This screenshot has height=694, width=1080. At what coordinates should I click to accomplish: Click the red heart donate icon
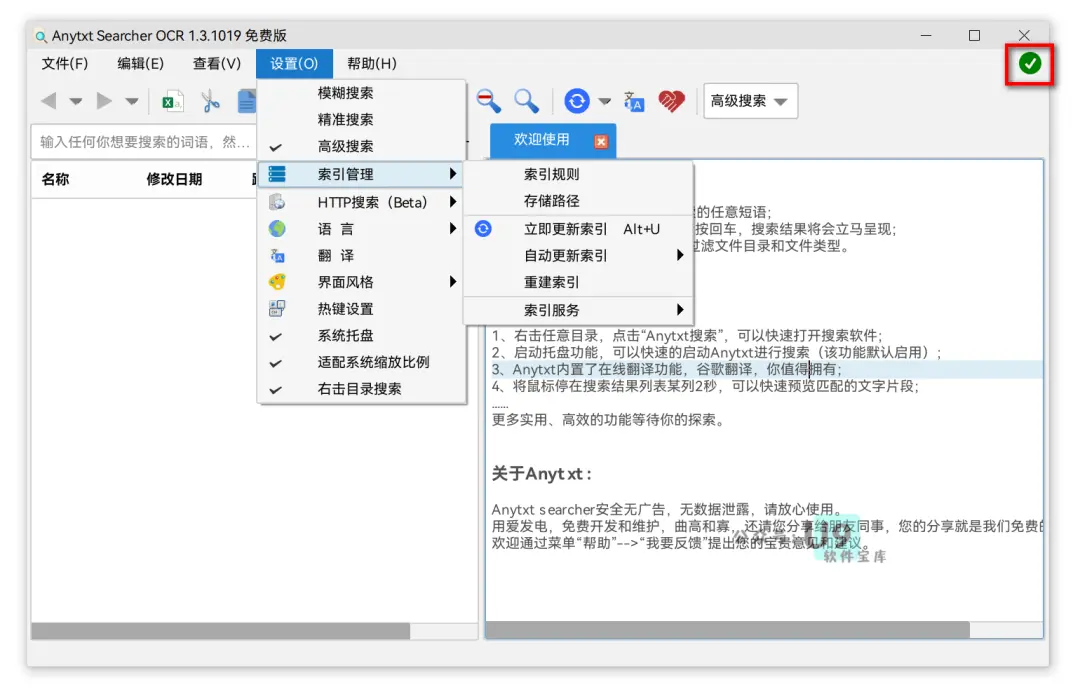(x=671, y=101)
